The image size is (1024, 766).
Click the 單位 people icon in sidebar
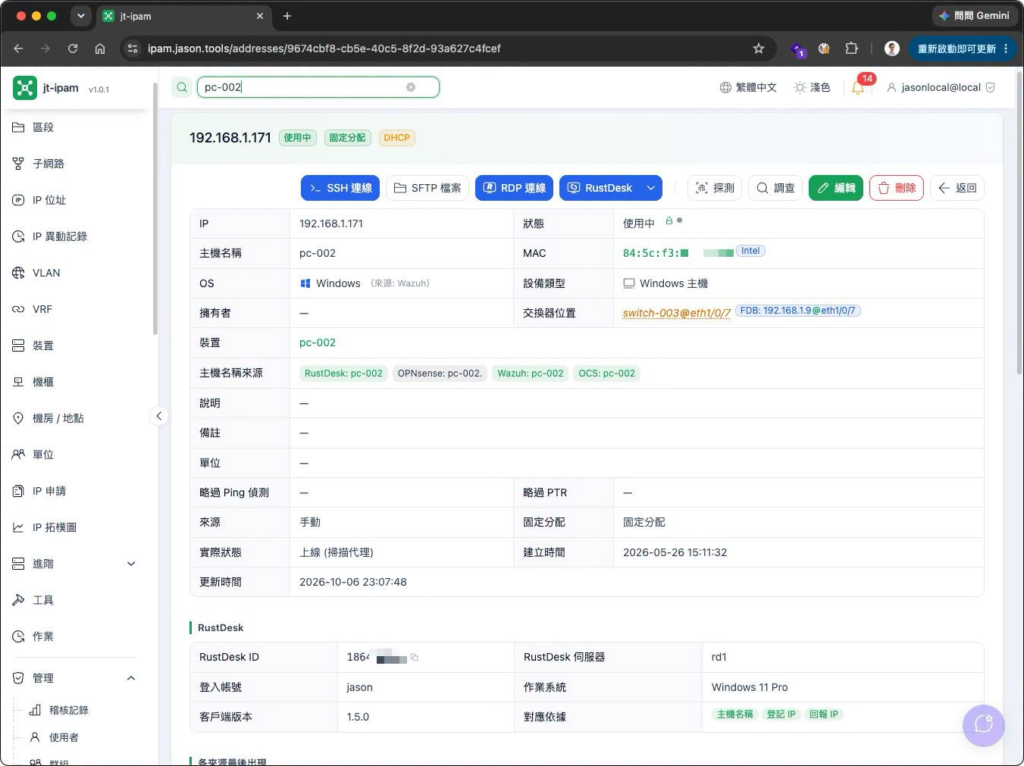18,455
